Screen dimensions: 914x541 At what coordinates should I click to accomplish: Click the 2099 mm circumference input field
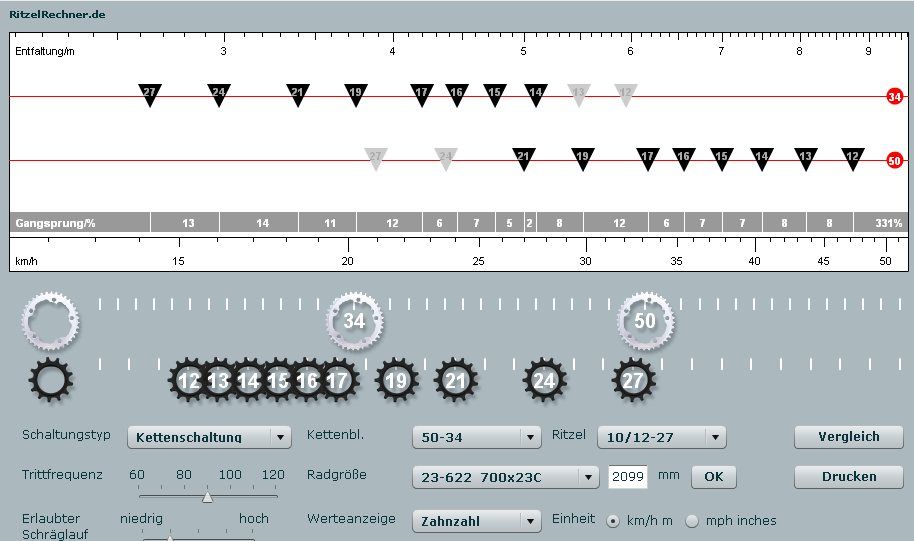[x=627, y=477]
